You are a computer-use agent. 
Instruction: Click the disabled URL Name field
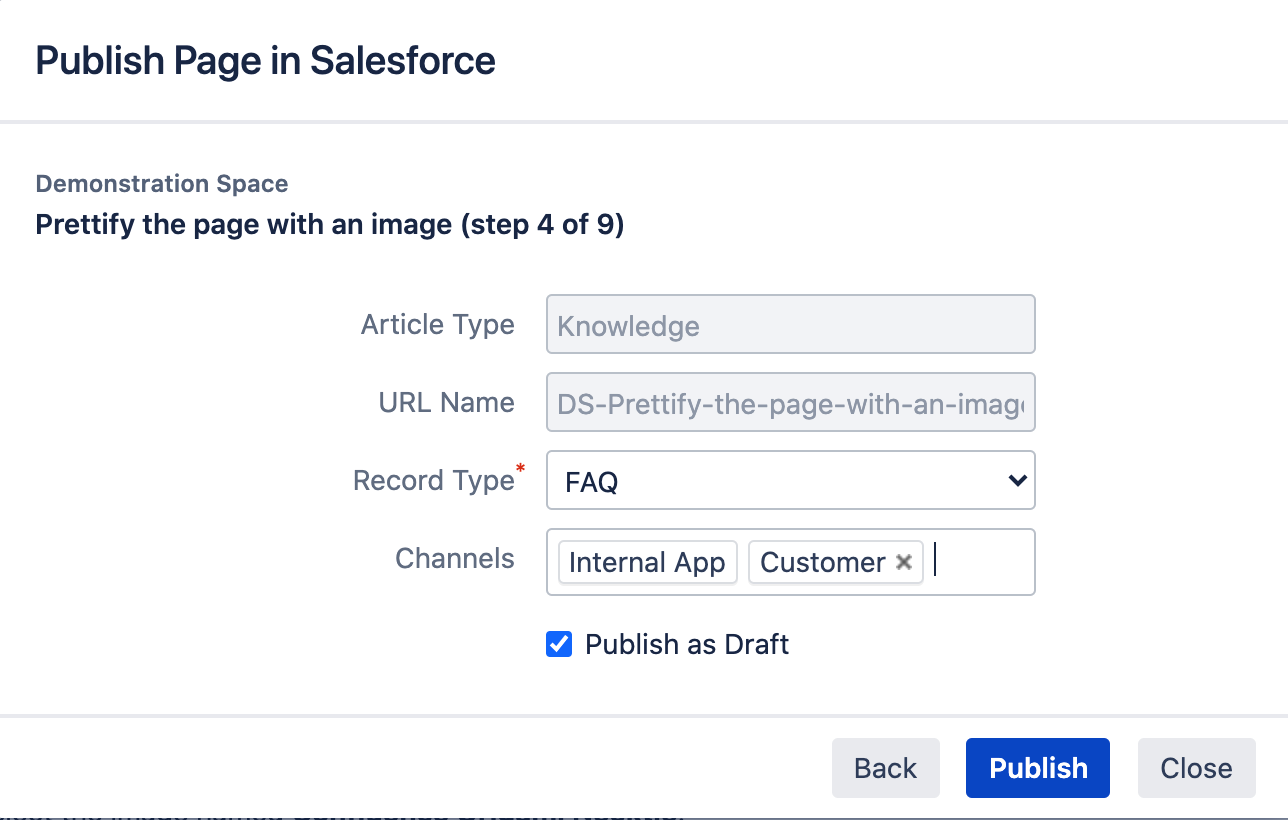790,403
